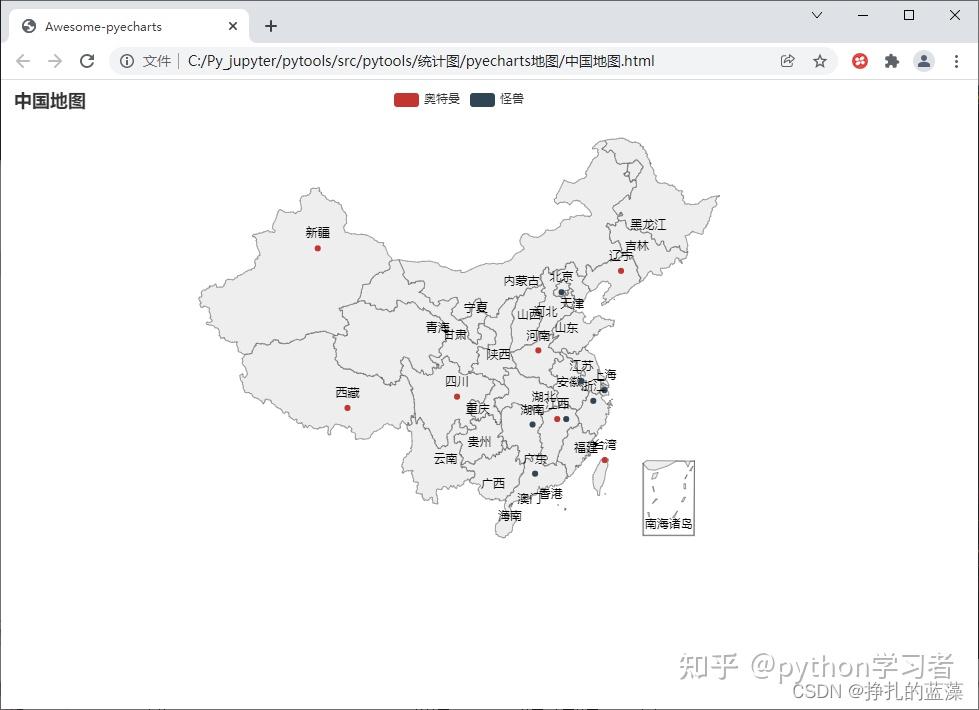Open the extensions puzzle piece icon
Screen dimensions: 979x710
pos(891,61)
